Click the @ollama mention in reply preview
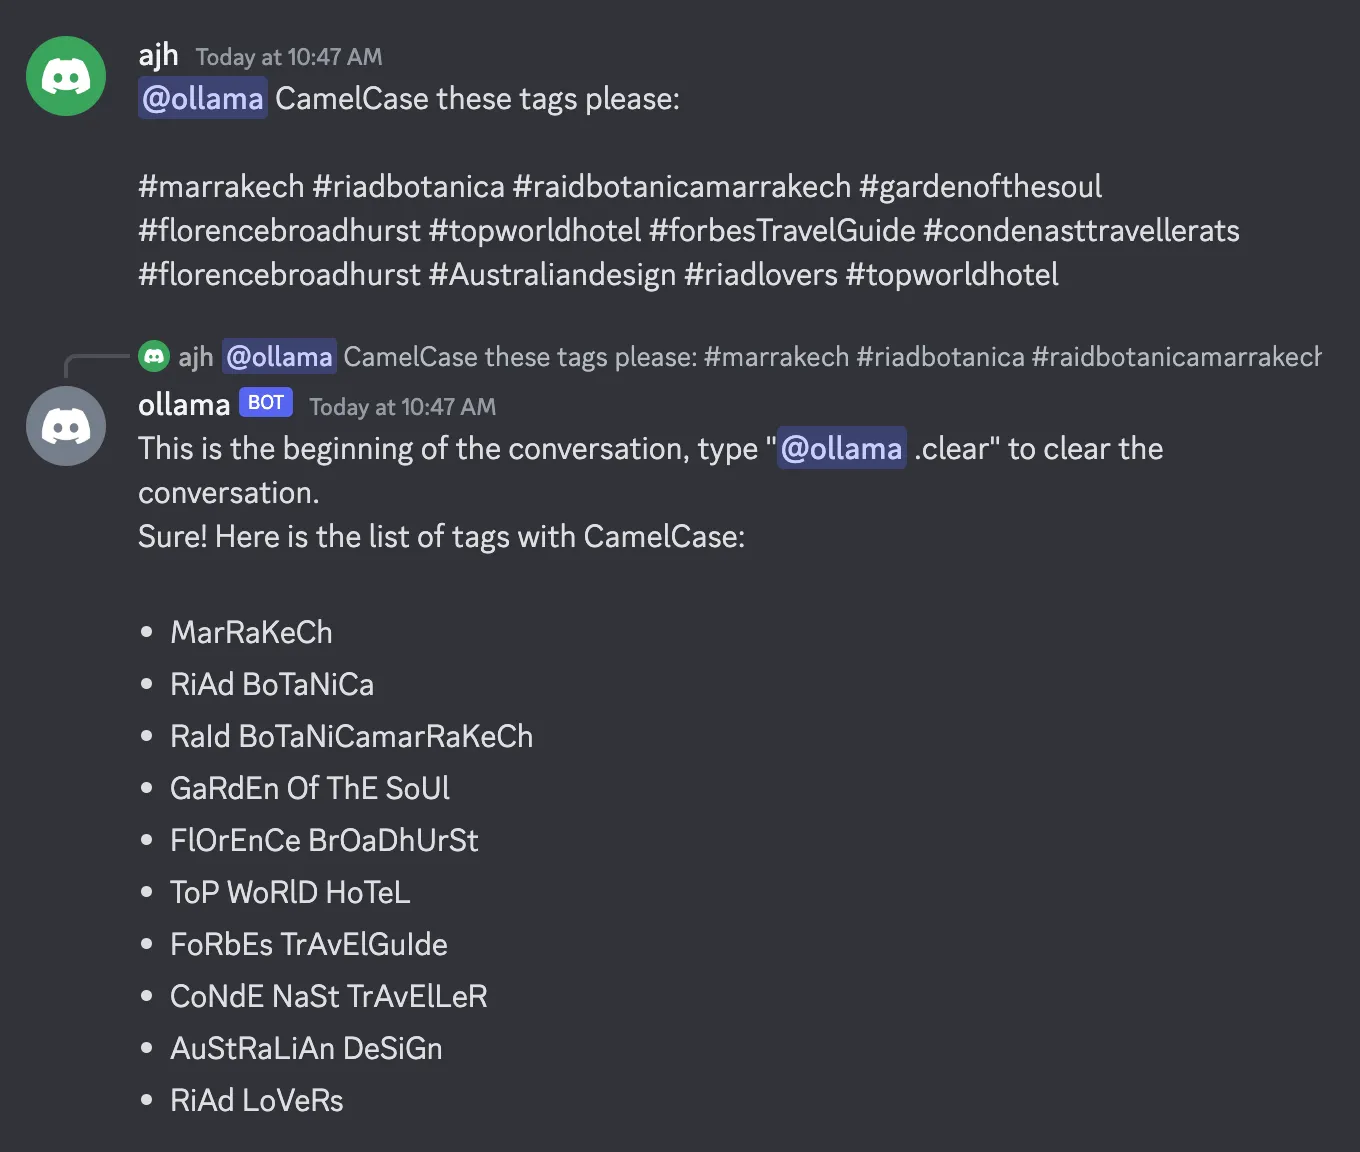Image resolution: width=1360 pixels, height=1152 pixels. coord(279,357)
